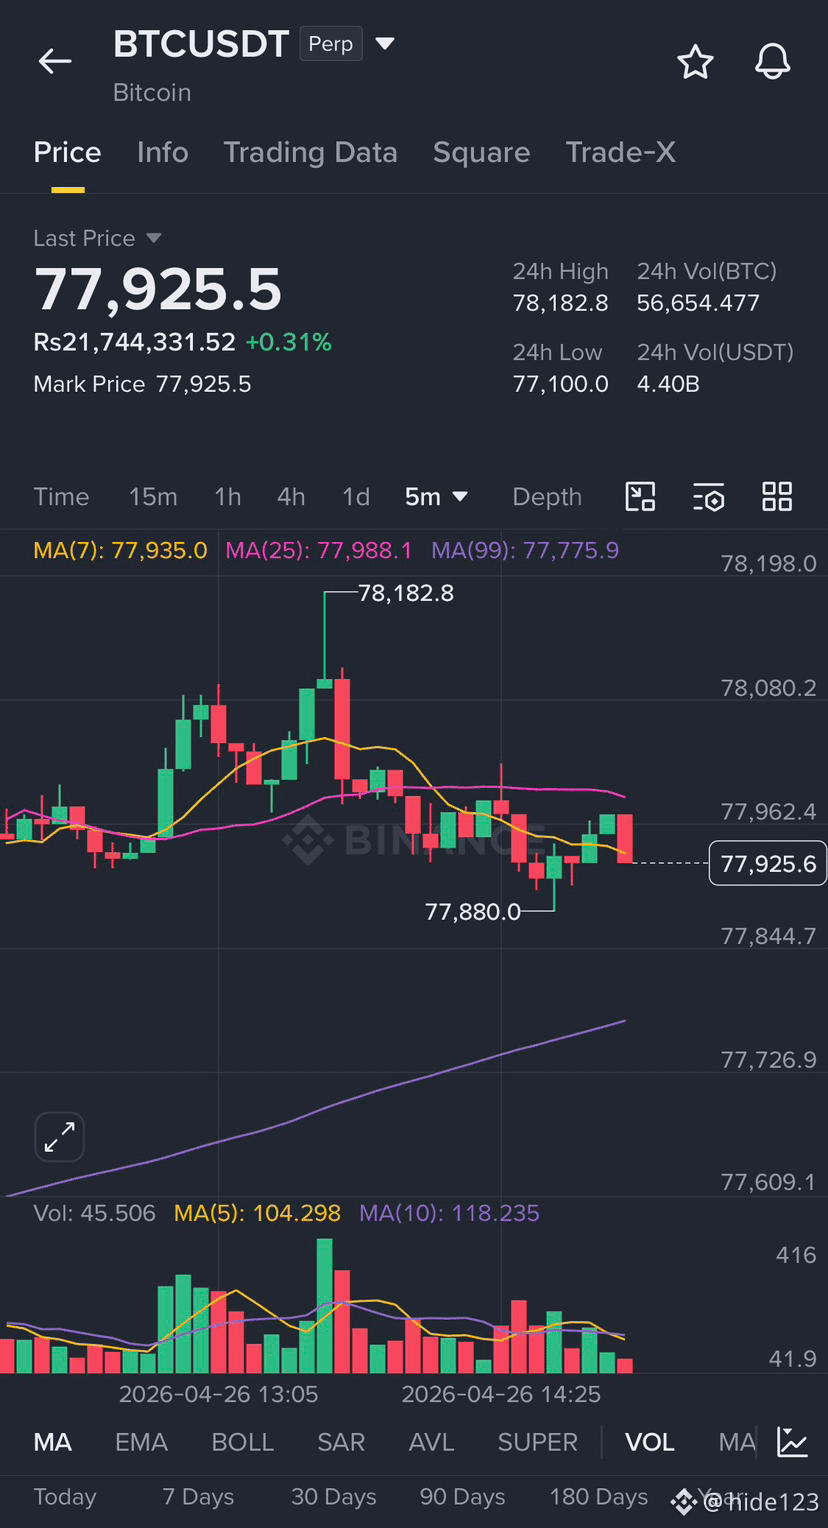Click the 2026-04-26 14:25 time label

[x=501, y=1394]
